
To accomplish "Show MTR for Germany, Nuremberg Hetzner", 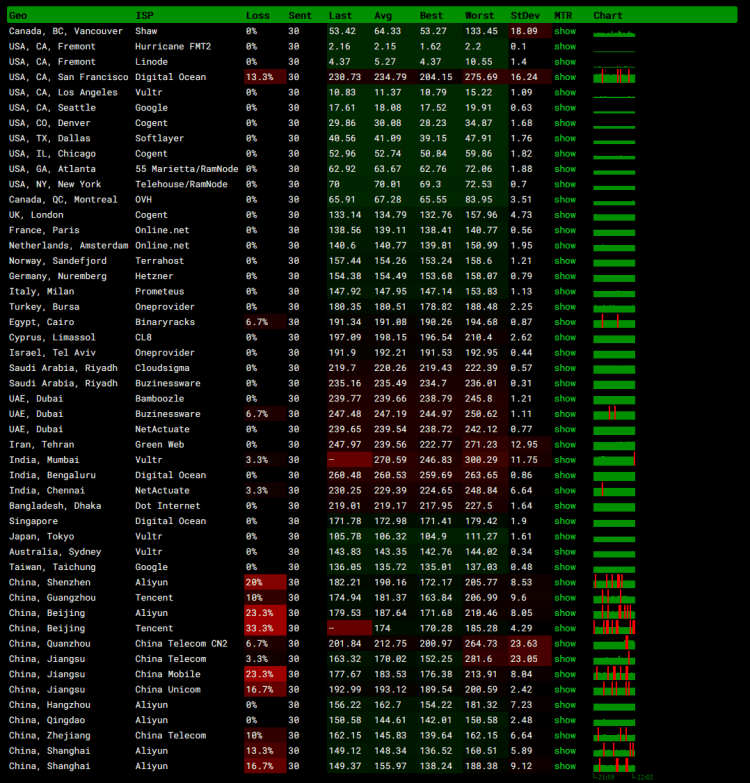I will coord(565,276).
